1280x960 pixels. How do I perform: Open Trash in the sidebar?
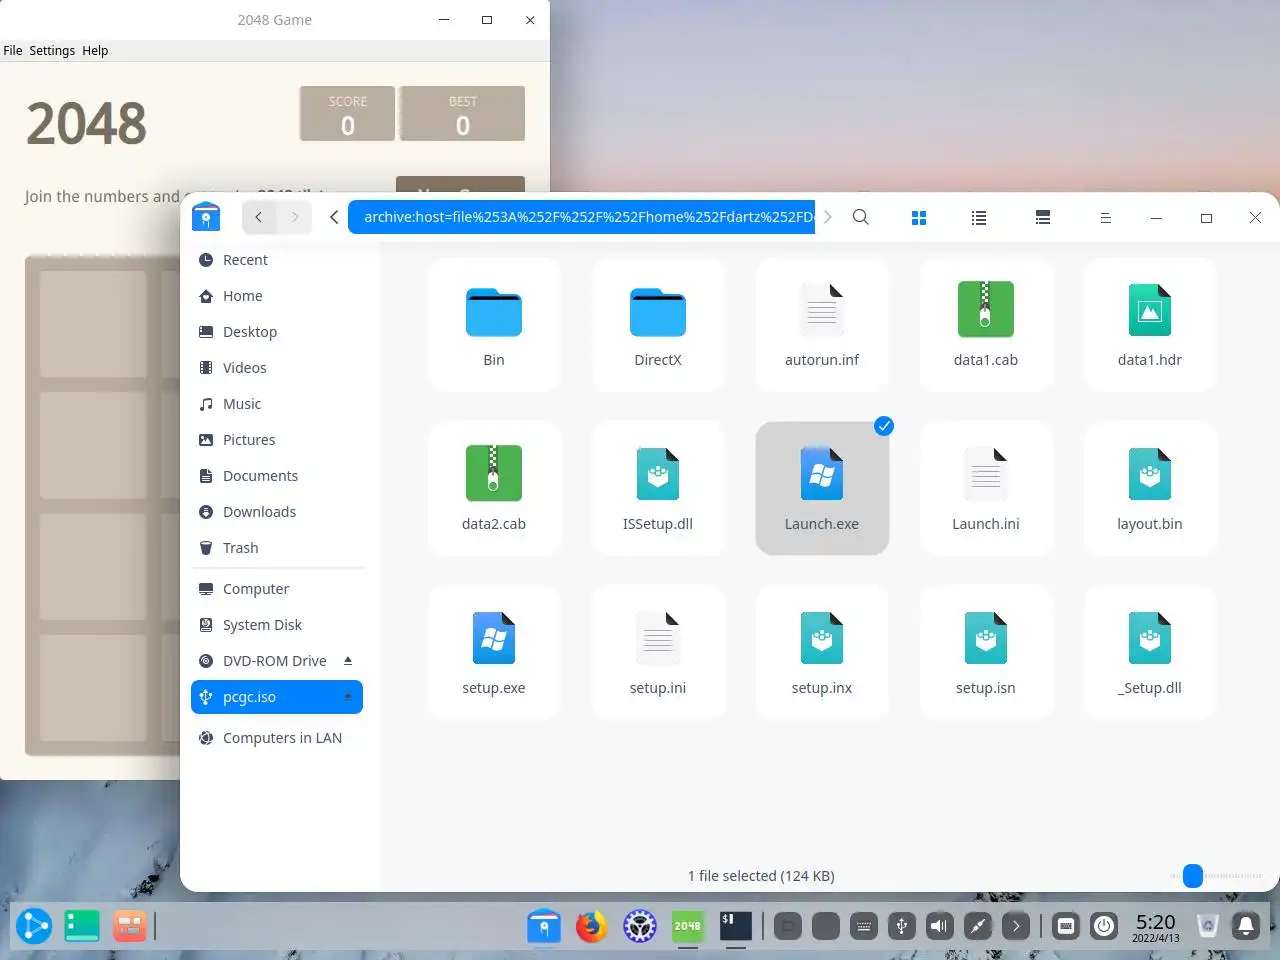[276, 548]
